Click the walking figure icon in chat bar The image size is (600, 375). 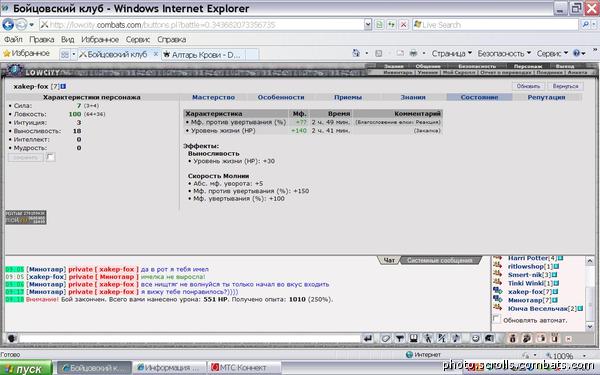tap(427, 338)
